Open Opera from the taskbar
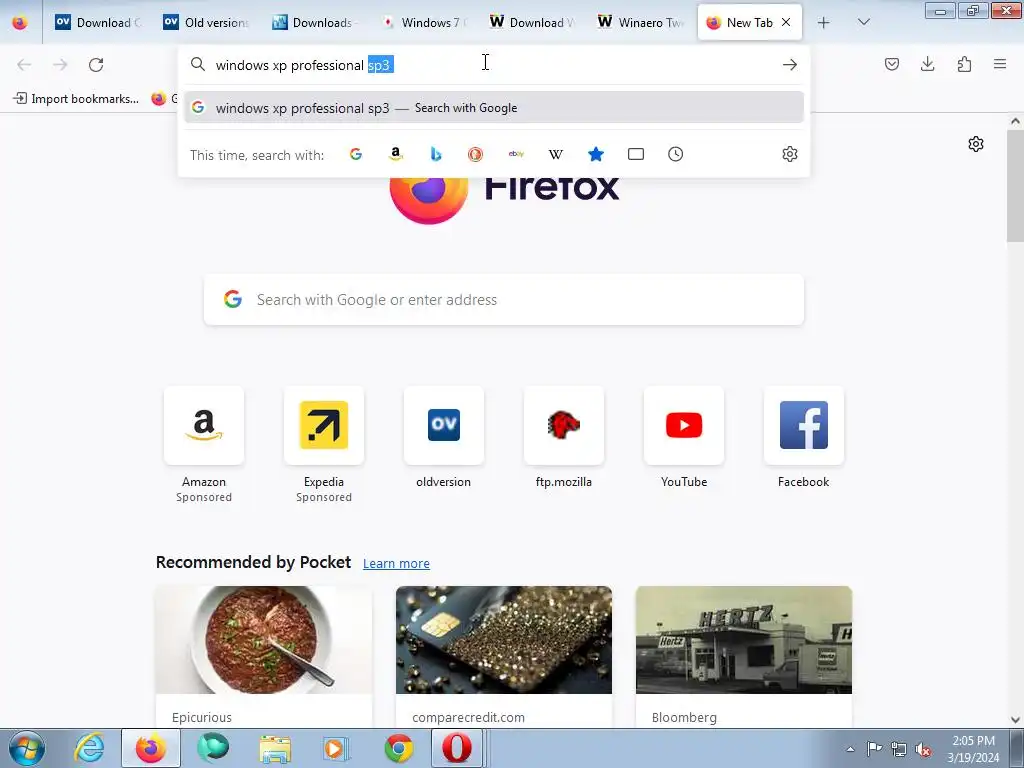 pyautogui.click(x=456, y=748)
